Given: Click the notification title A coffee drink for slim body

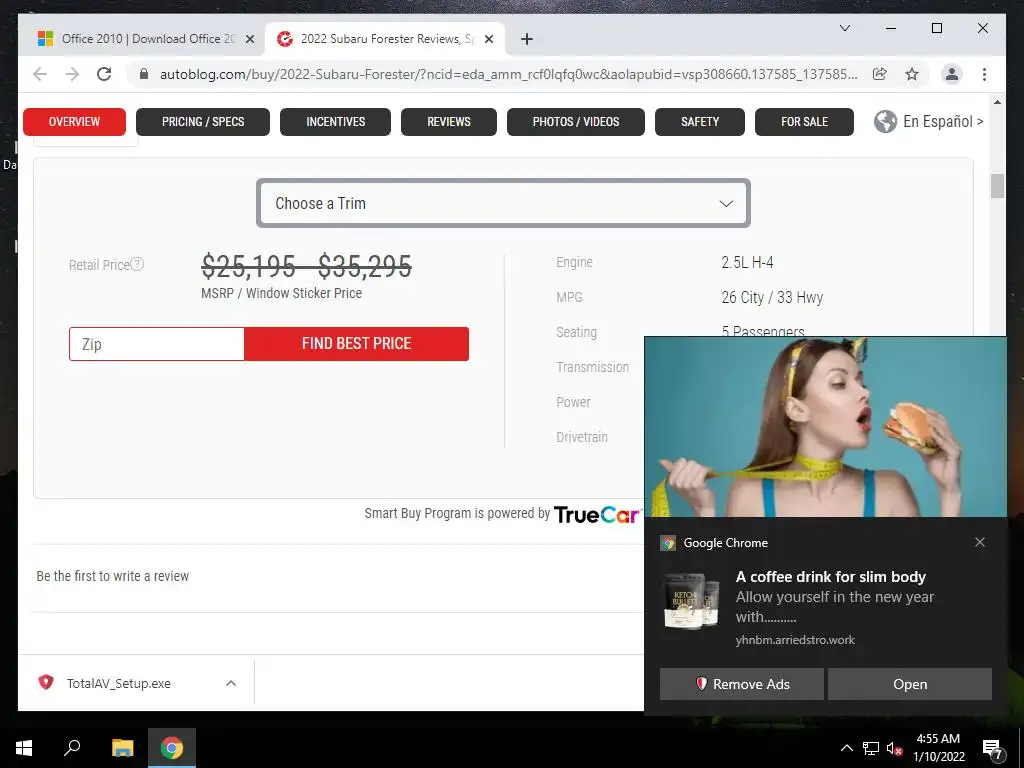Looking at the screenshot, I should click(x=831, y=577).
